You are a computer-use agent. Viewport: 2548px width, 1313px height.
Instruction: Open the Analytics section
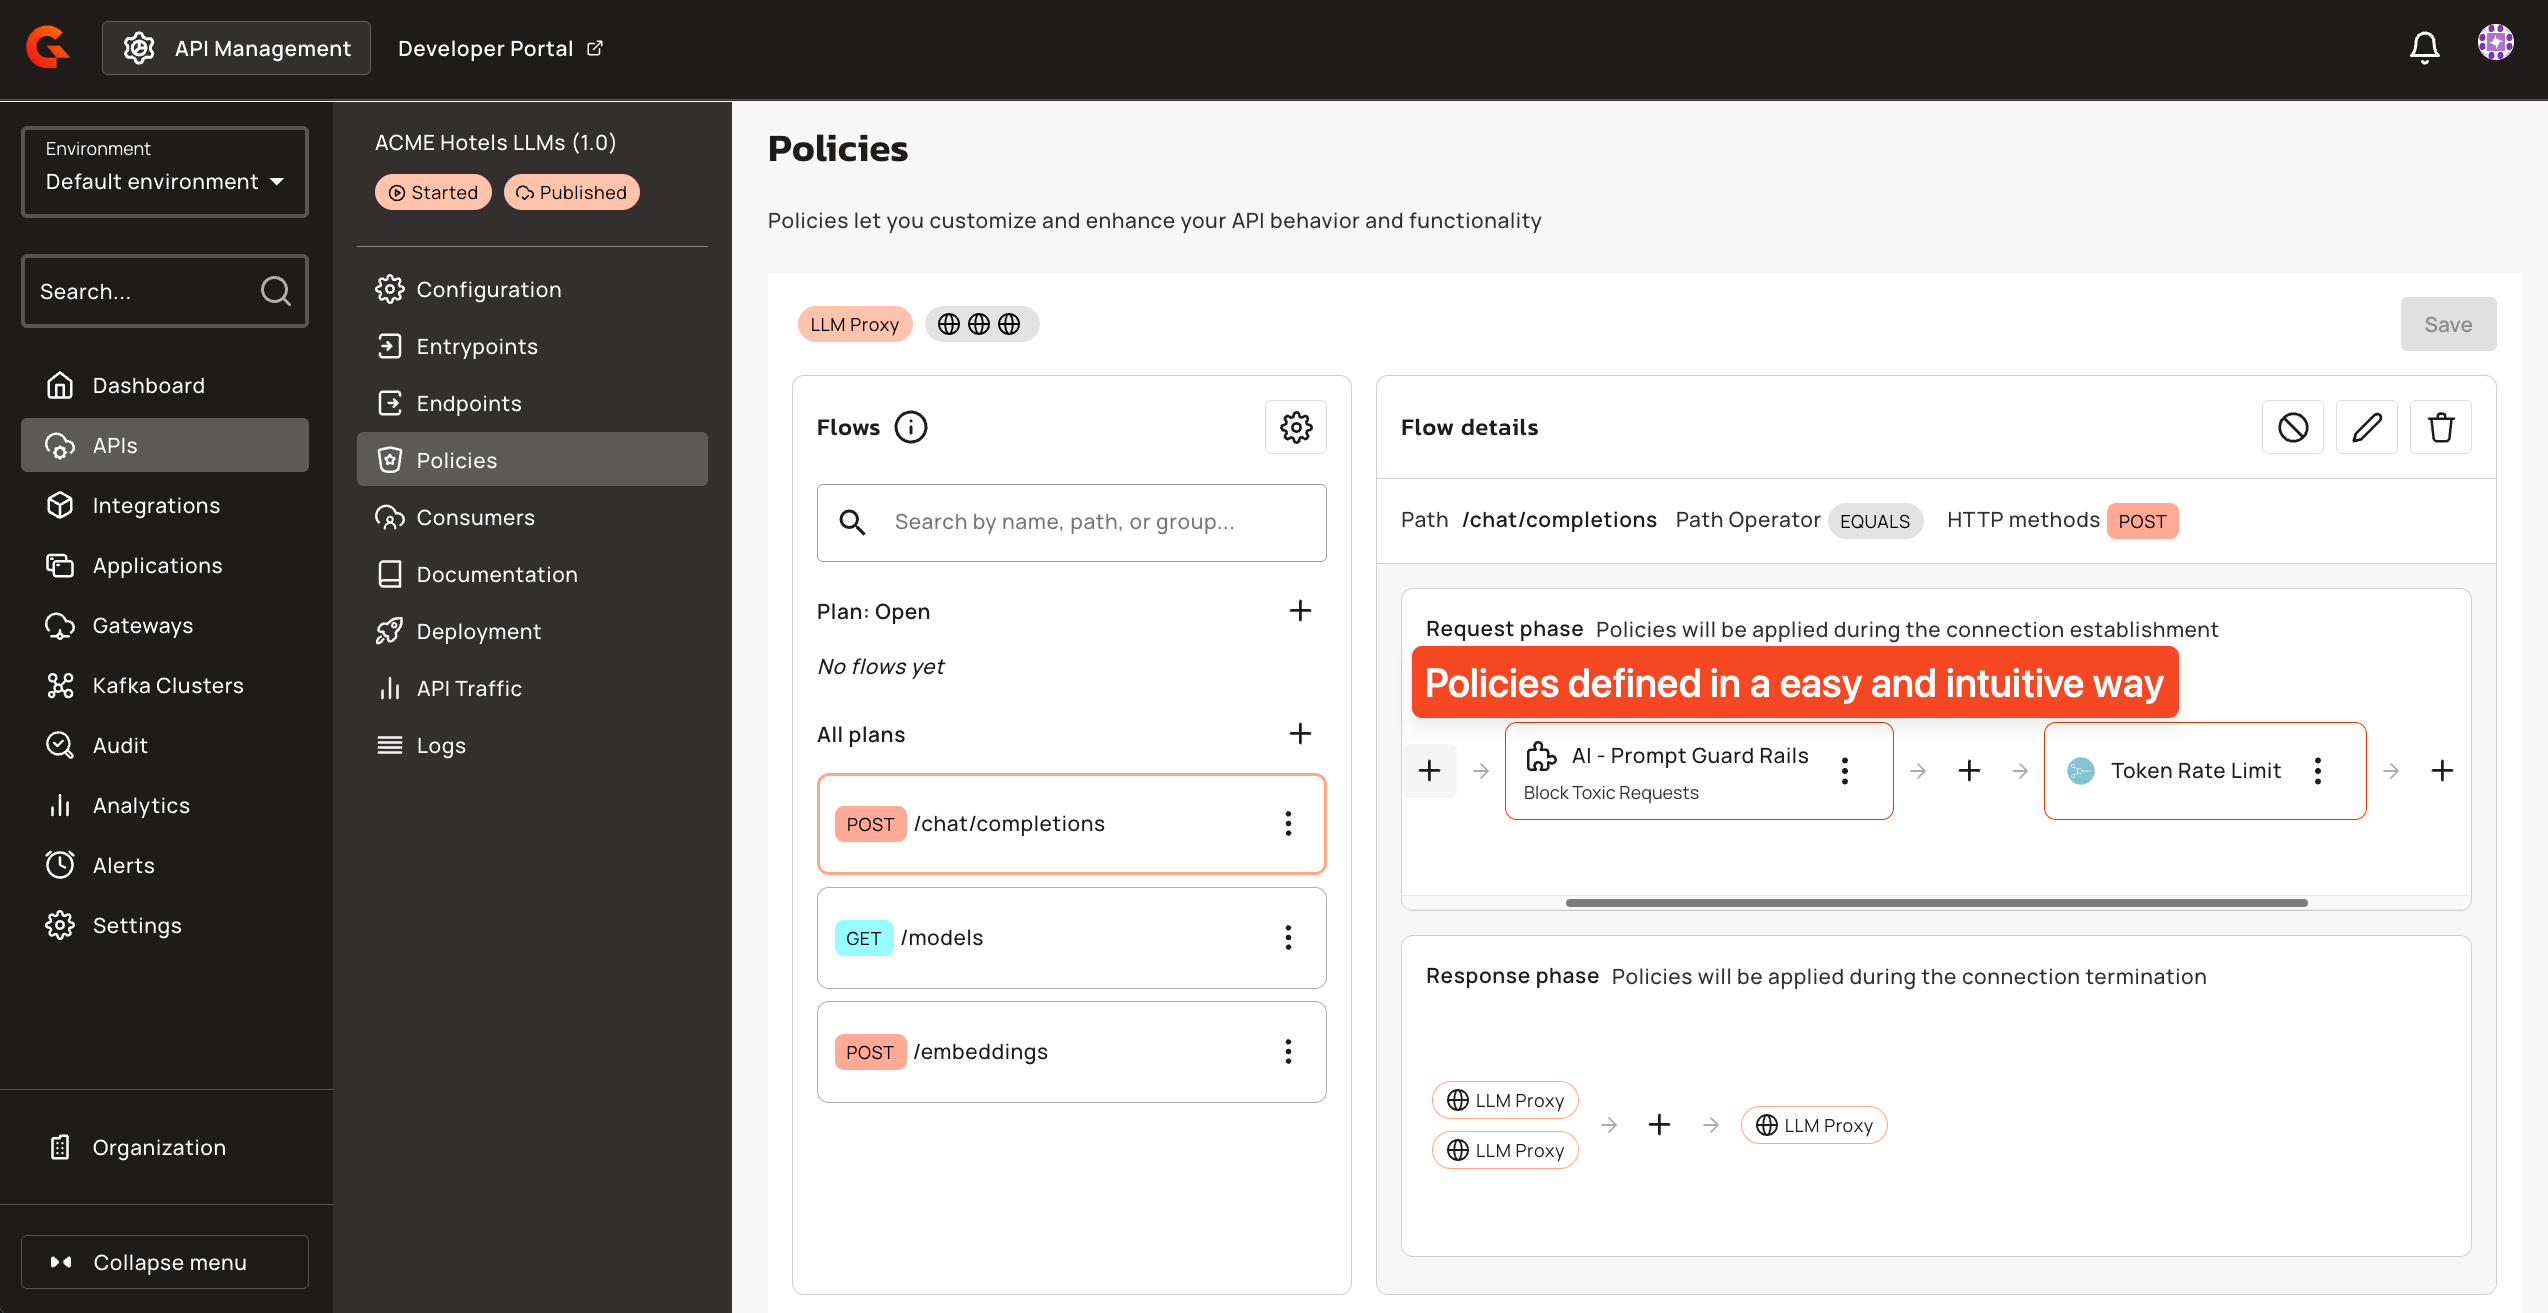[141, 805]
